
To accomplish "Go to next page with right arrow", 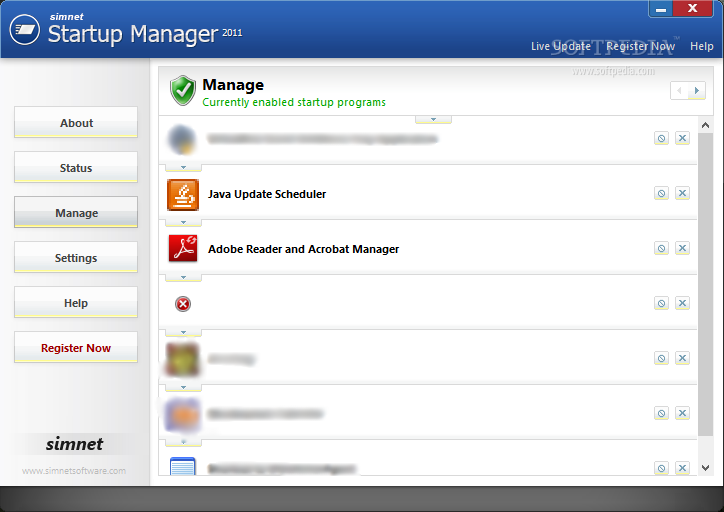I will click(697, 90).
